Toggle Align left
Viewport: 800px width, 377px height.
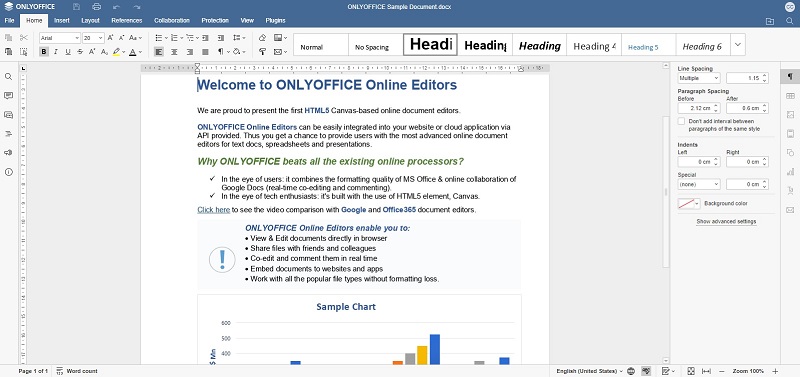[x=159, y=52]
